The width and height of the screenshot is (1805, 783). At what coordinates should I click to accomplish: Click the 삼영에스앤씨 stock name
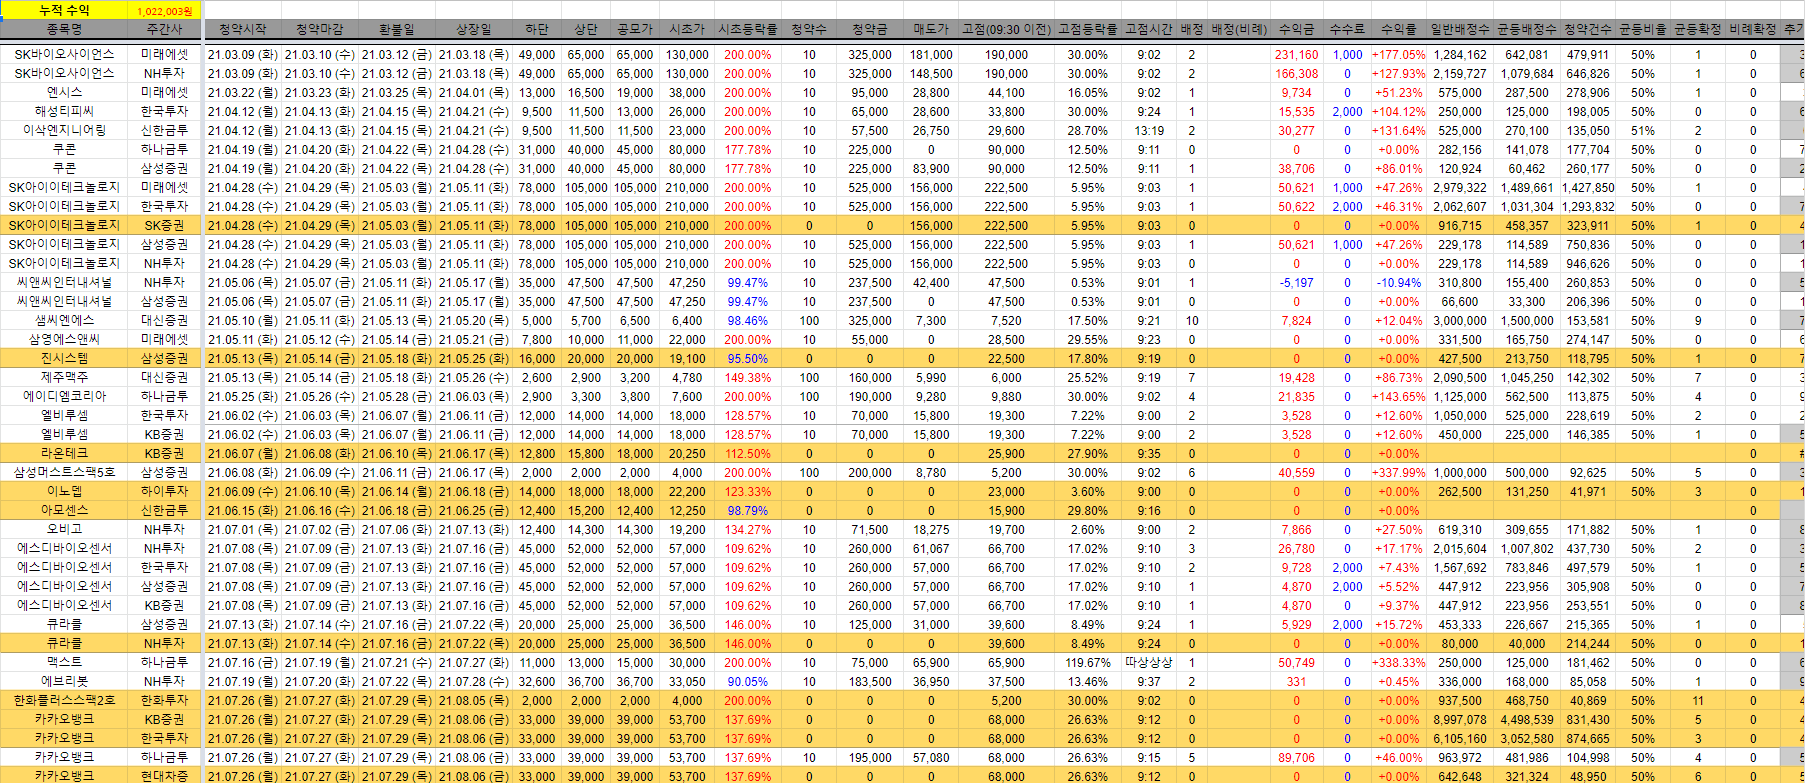65,339
